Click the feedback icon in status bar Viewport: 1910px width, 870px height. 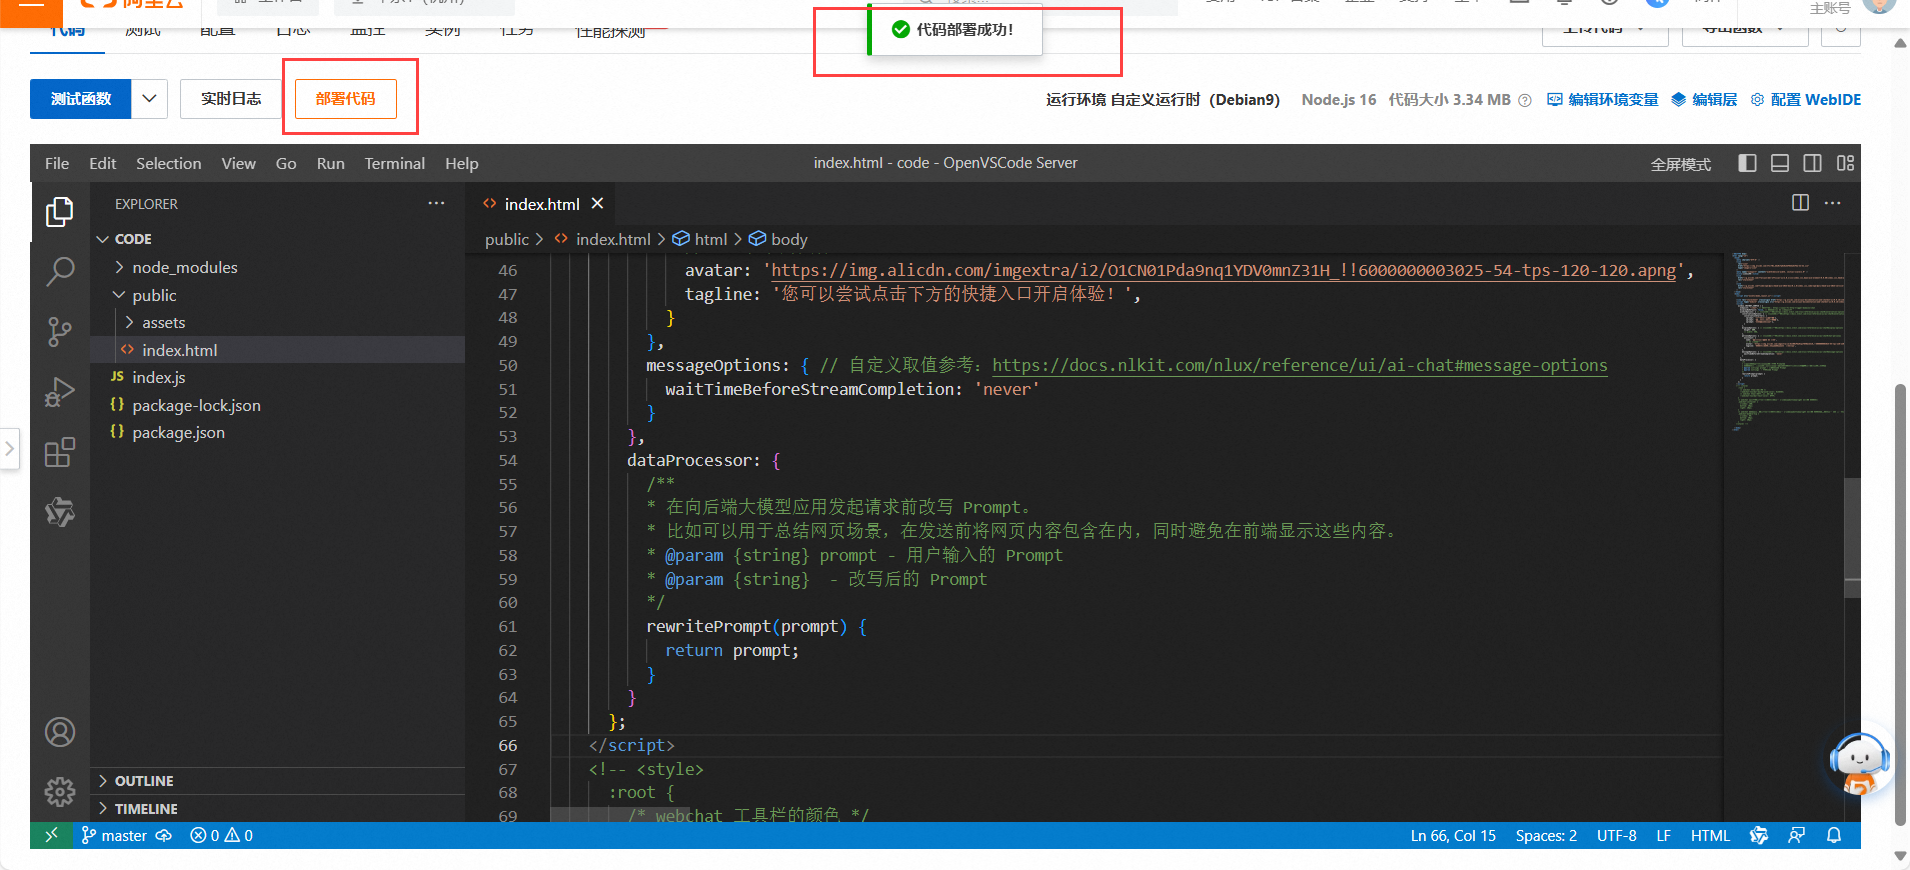pyautogui.click(x=1796, y=835)
